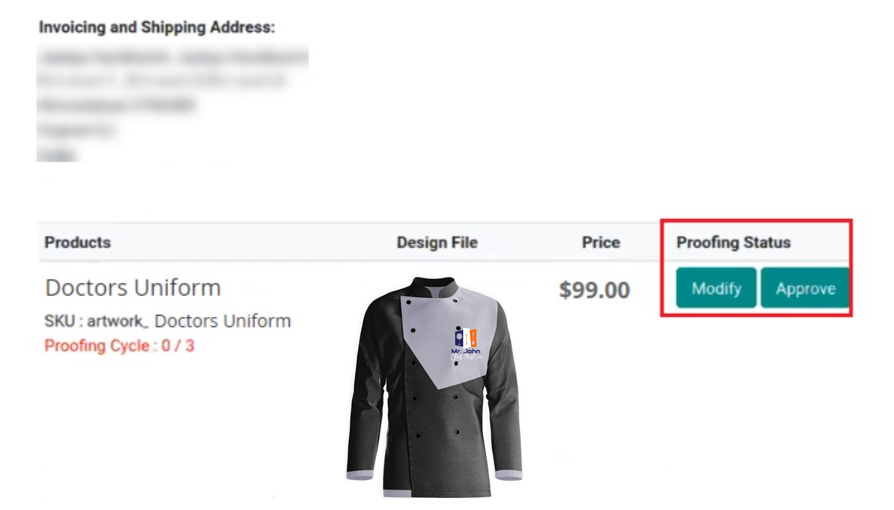Click the Proofing Status column header
The width and height of the screenshot is (894, 510).
tap(733, 242)
